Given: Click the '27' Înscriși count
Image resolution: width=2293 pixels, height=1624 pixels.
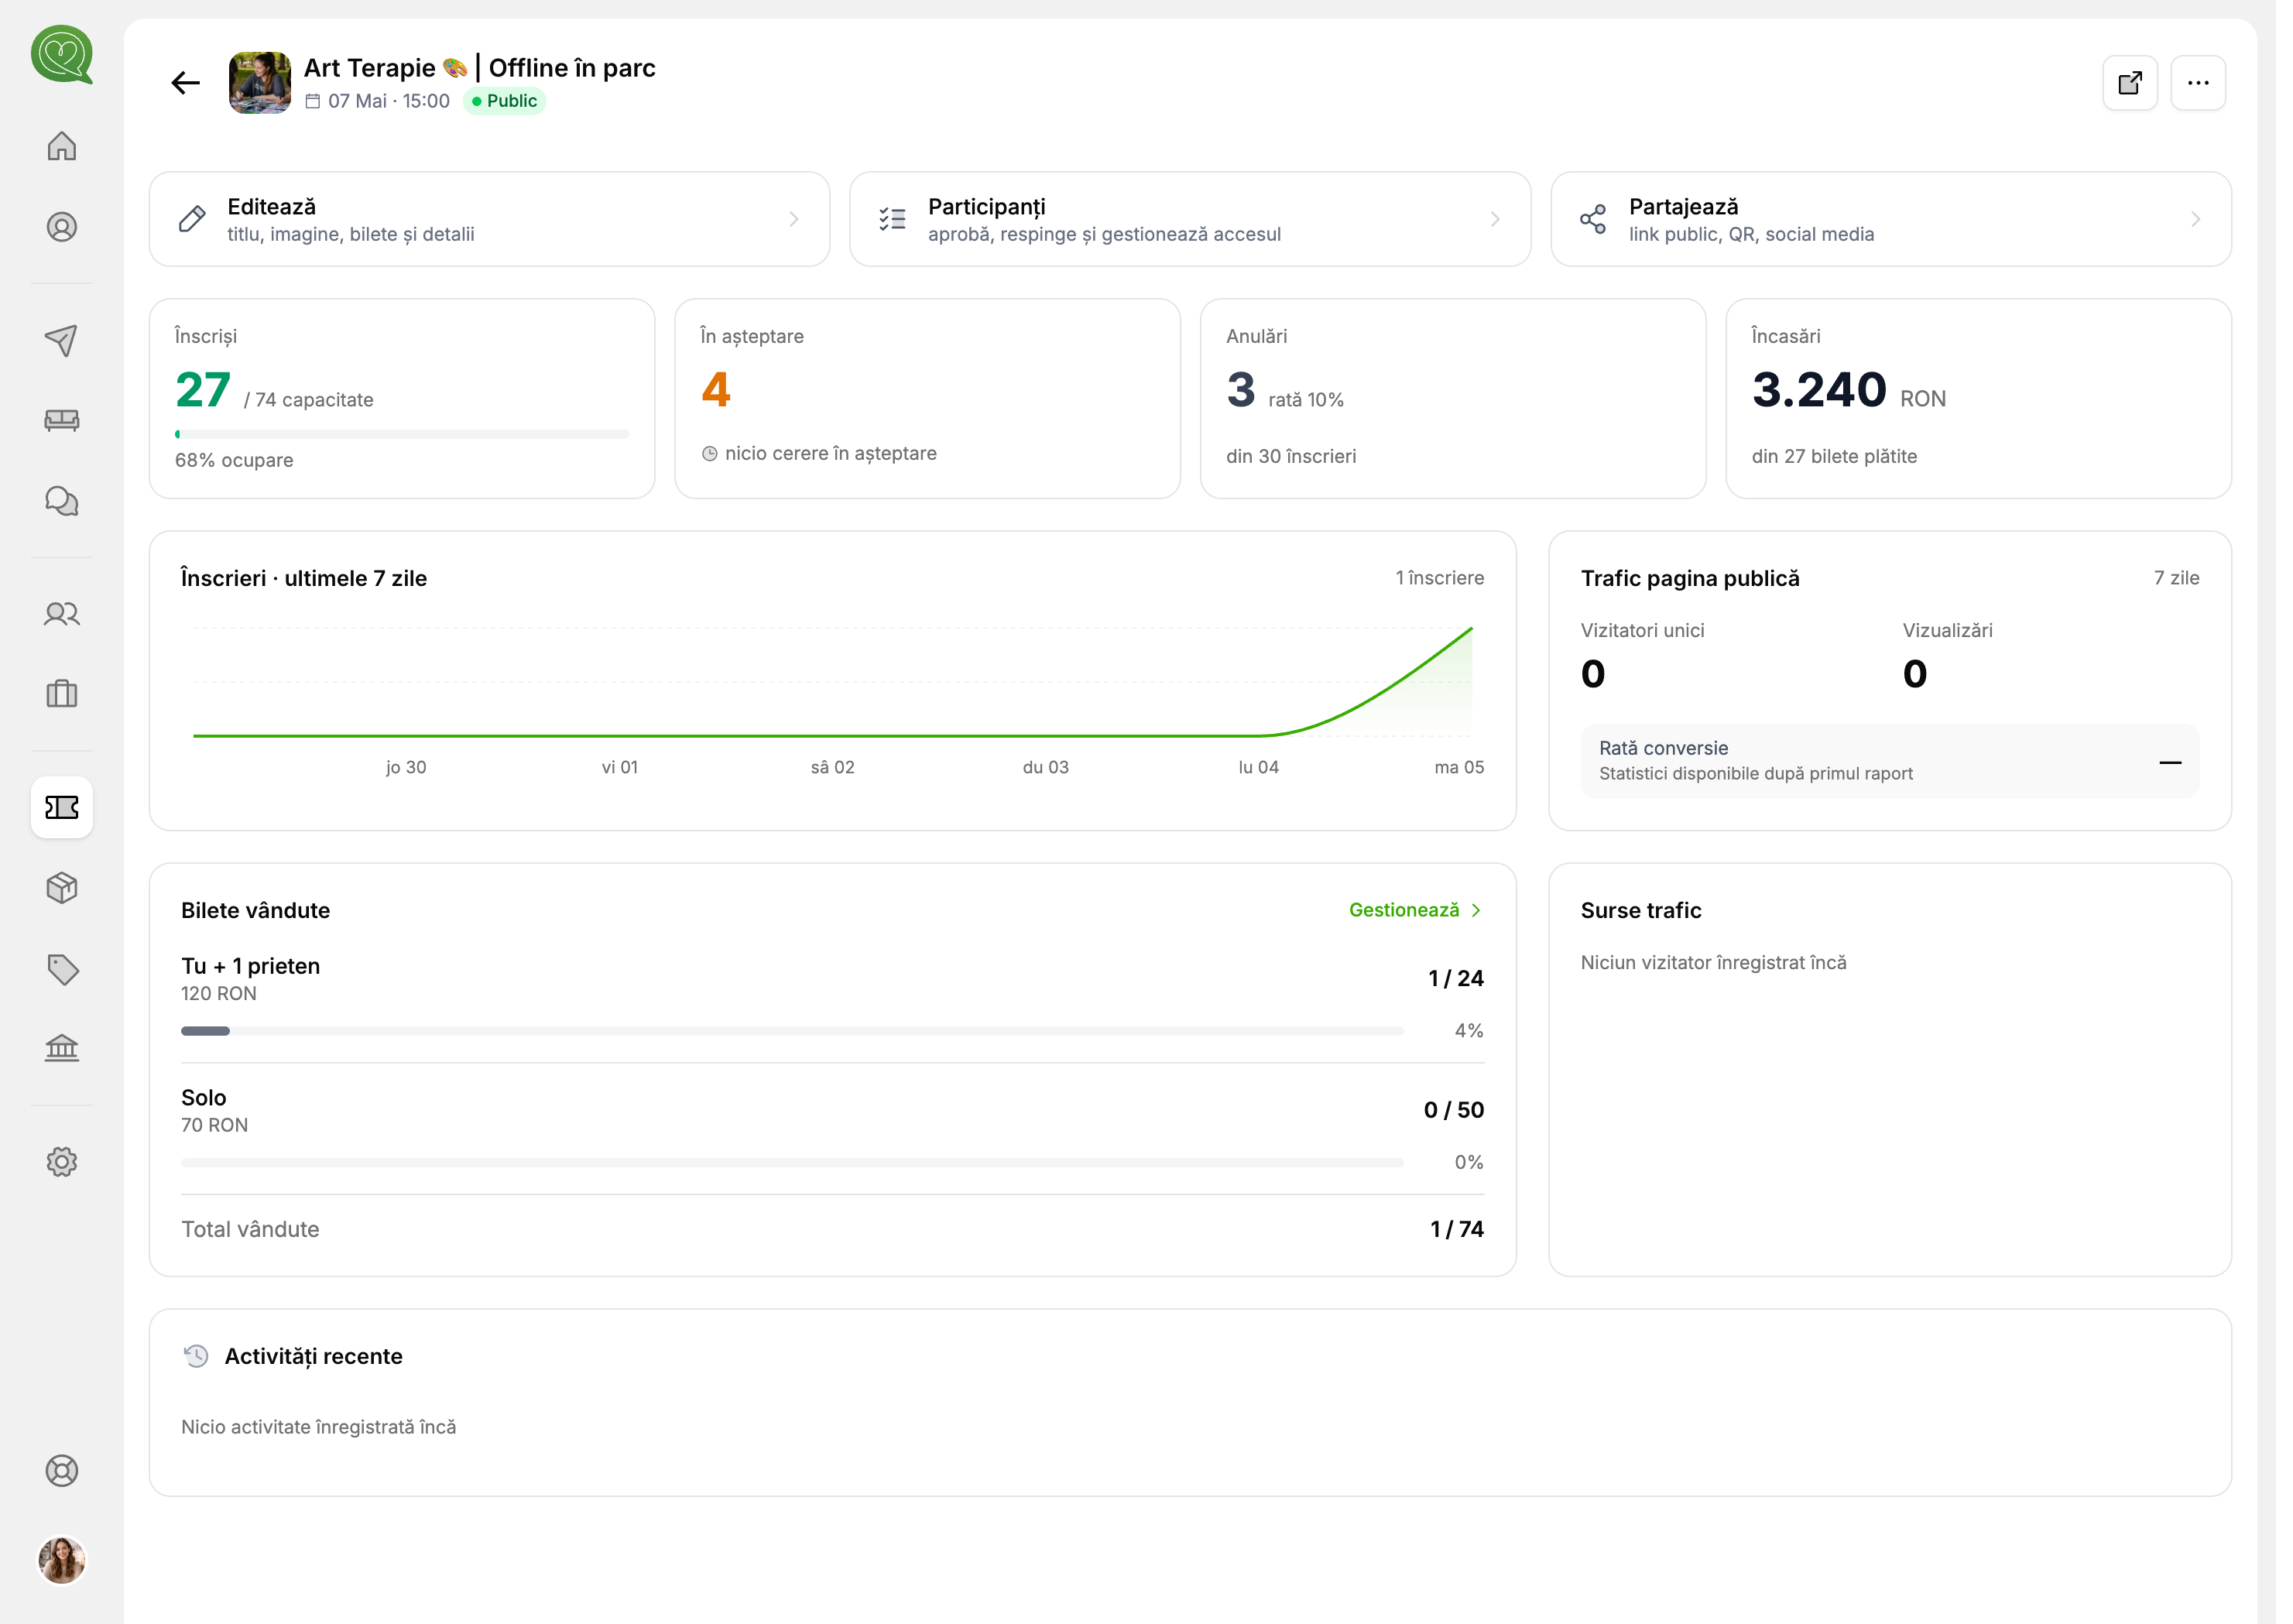Looking at the screenshot, I should point(203,390).
